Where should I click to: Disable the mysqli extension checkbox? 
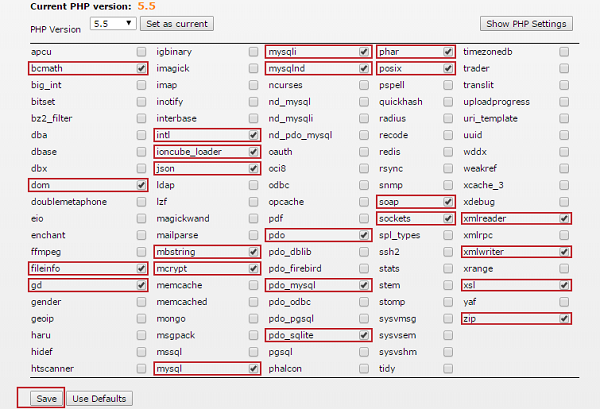pos(362,51)
